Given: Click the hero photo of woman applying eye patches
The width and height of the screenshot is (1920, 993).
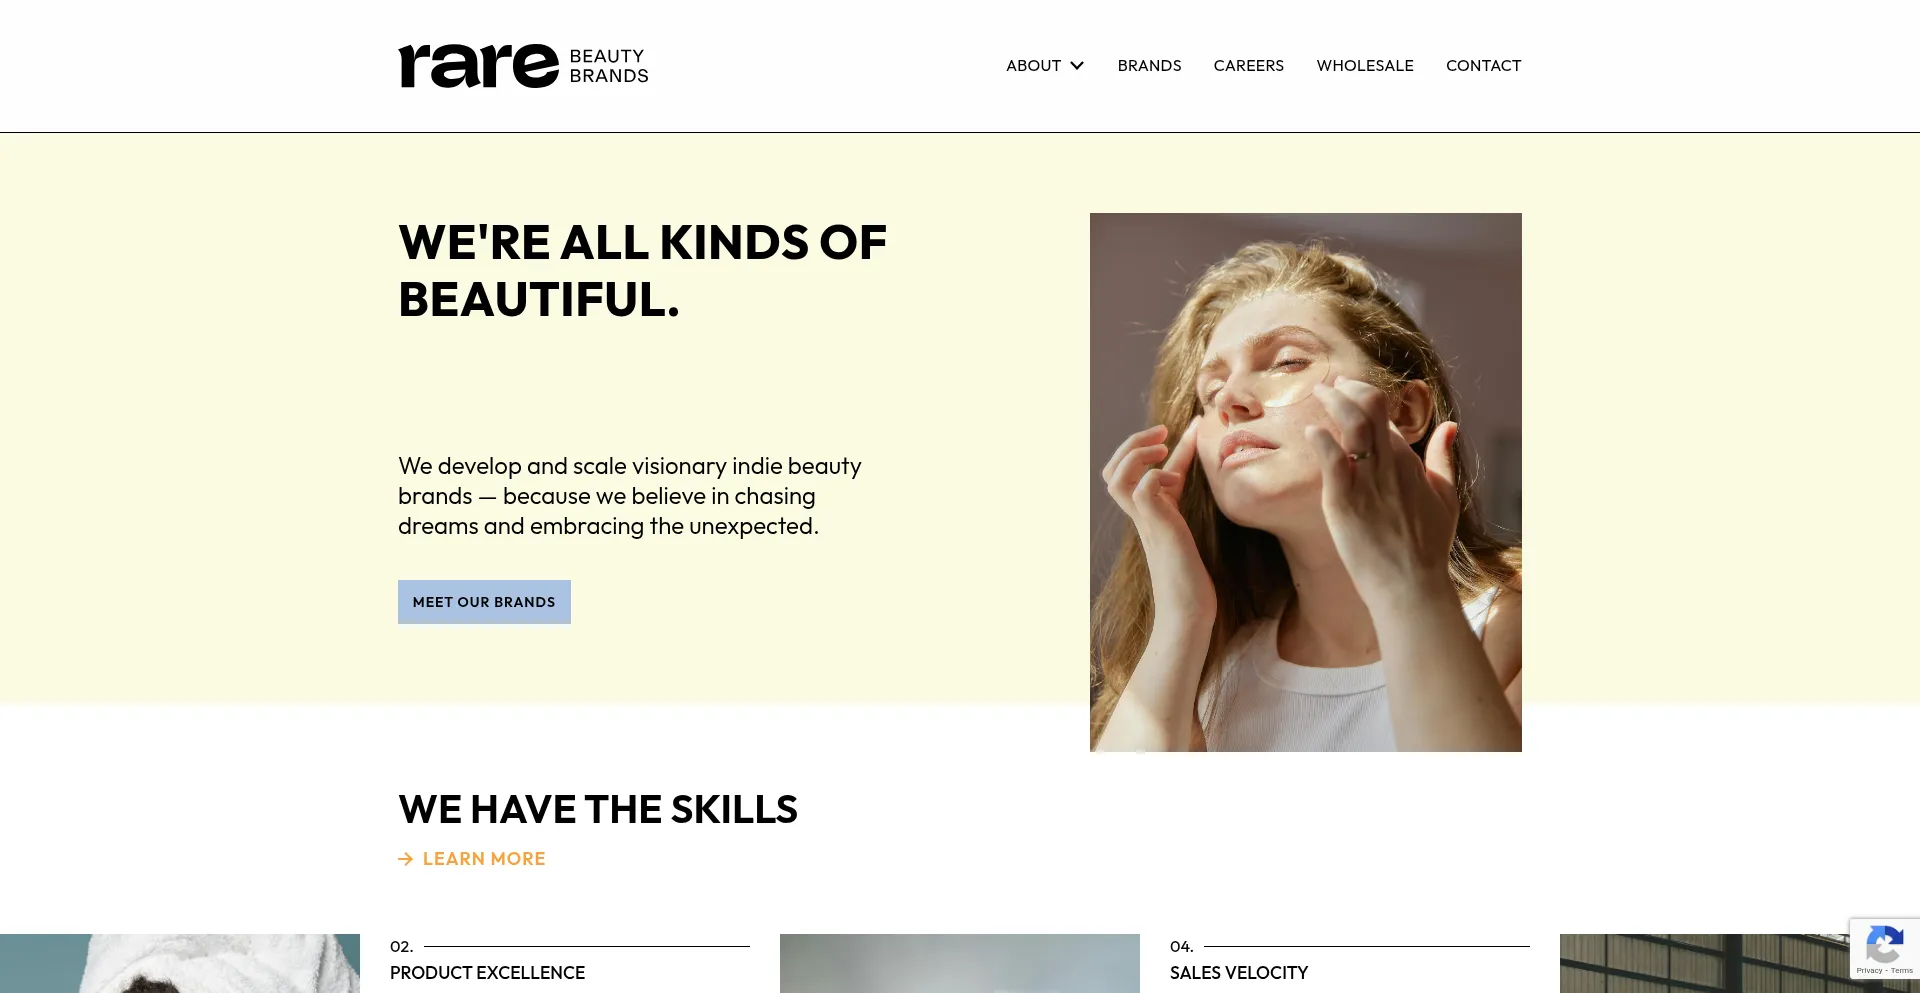Looking at the screenshot, I should click(x=1306, y=482).
